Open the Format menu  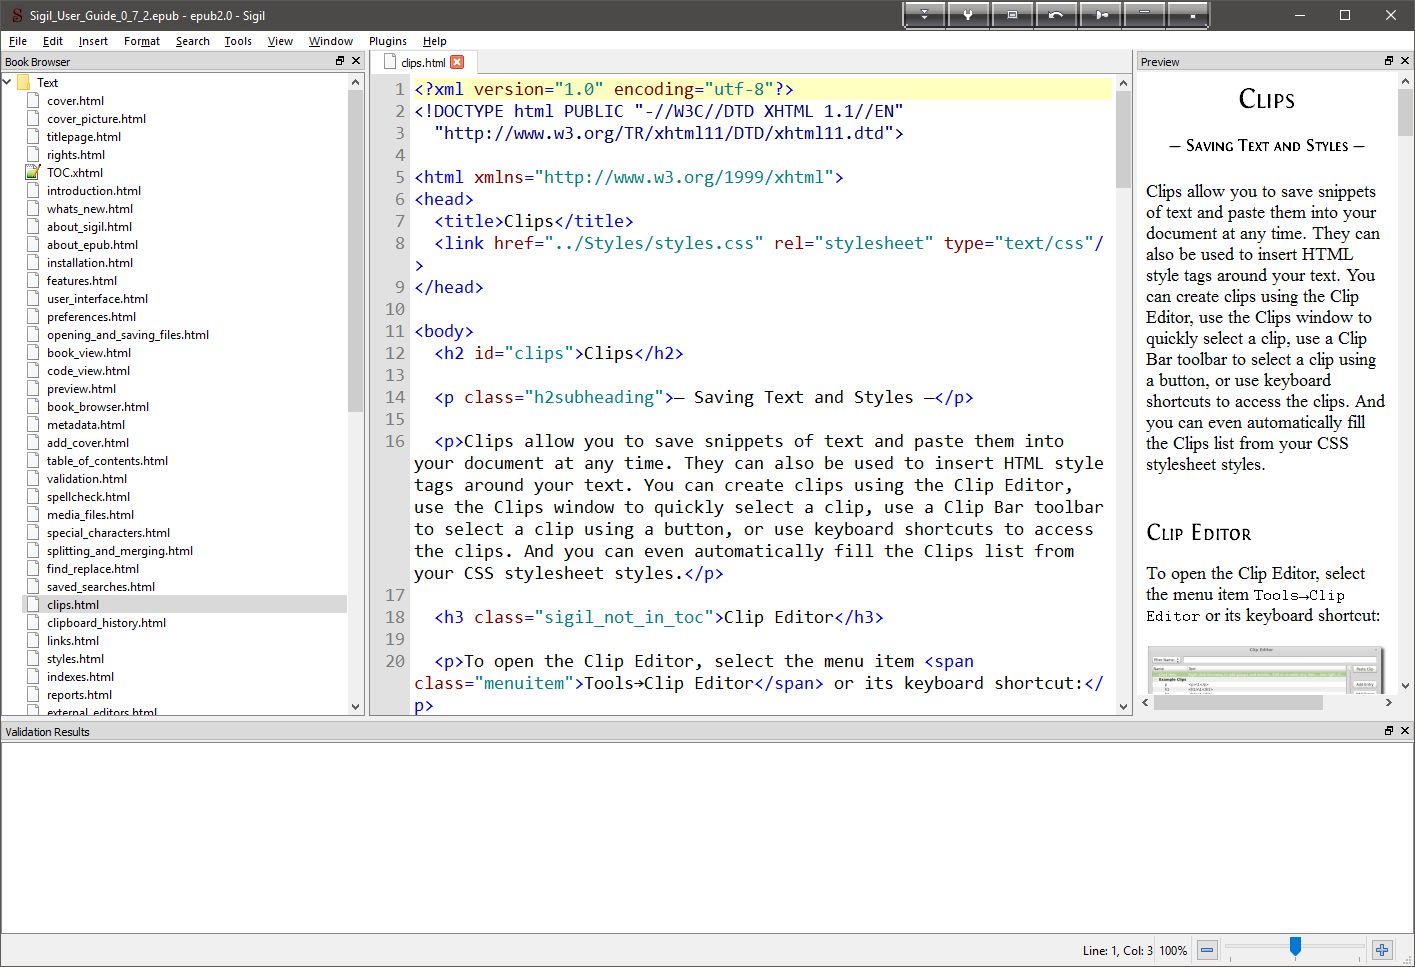tap(141, 41)
